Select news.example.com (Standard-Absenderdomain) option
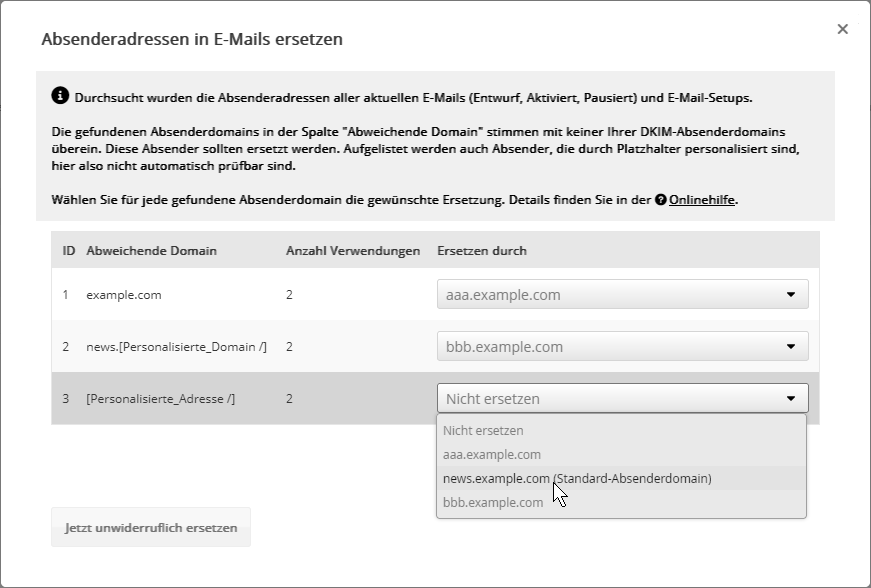871x588 pixels. tap(577, 479)
